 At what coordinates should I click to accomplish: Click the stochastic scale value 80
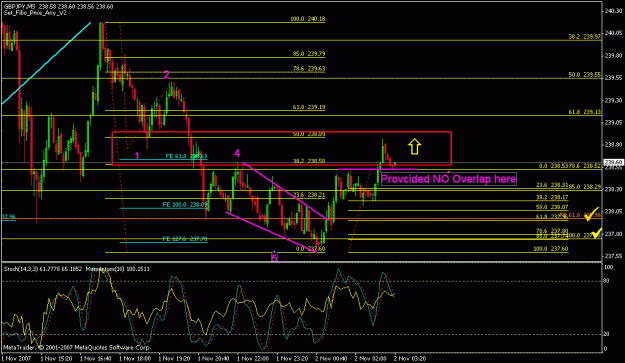tap(607, 281)
